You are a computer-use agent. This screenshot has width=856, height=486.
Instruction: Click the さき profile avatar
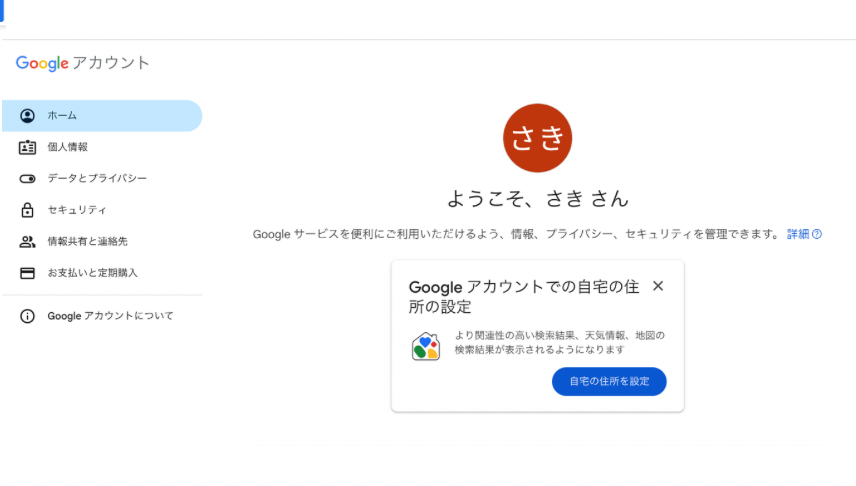[538, 138]
